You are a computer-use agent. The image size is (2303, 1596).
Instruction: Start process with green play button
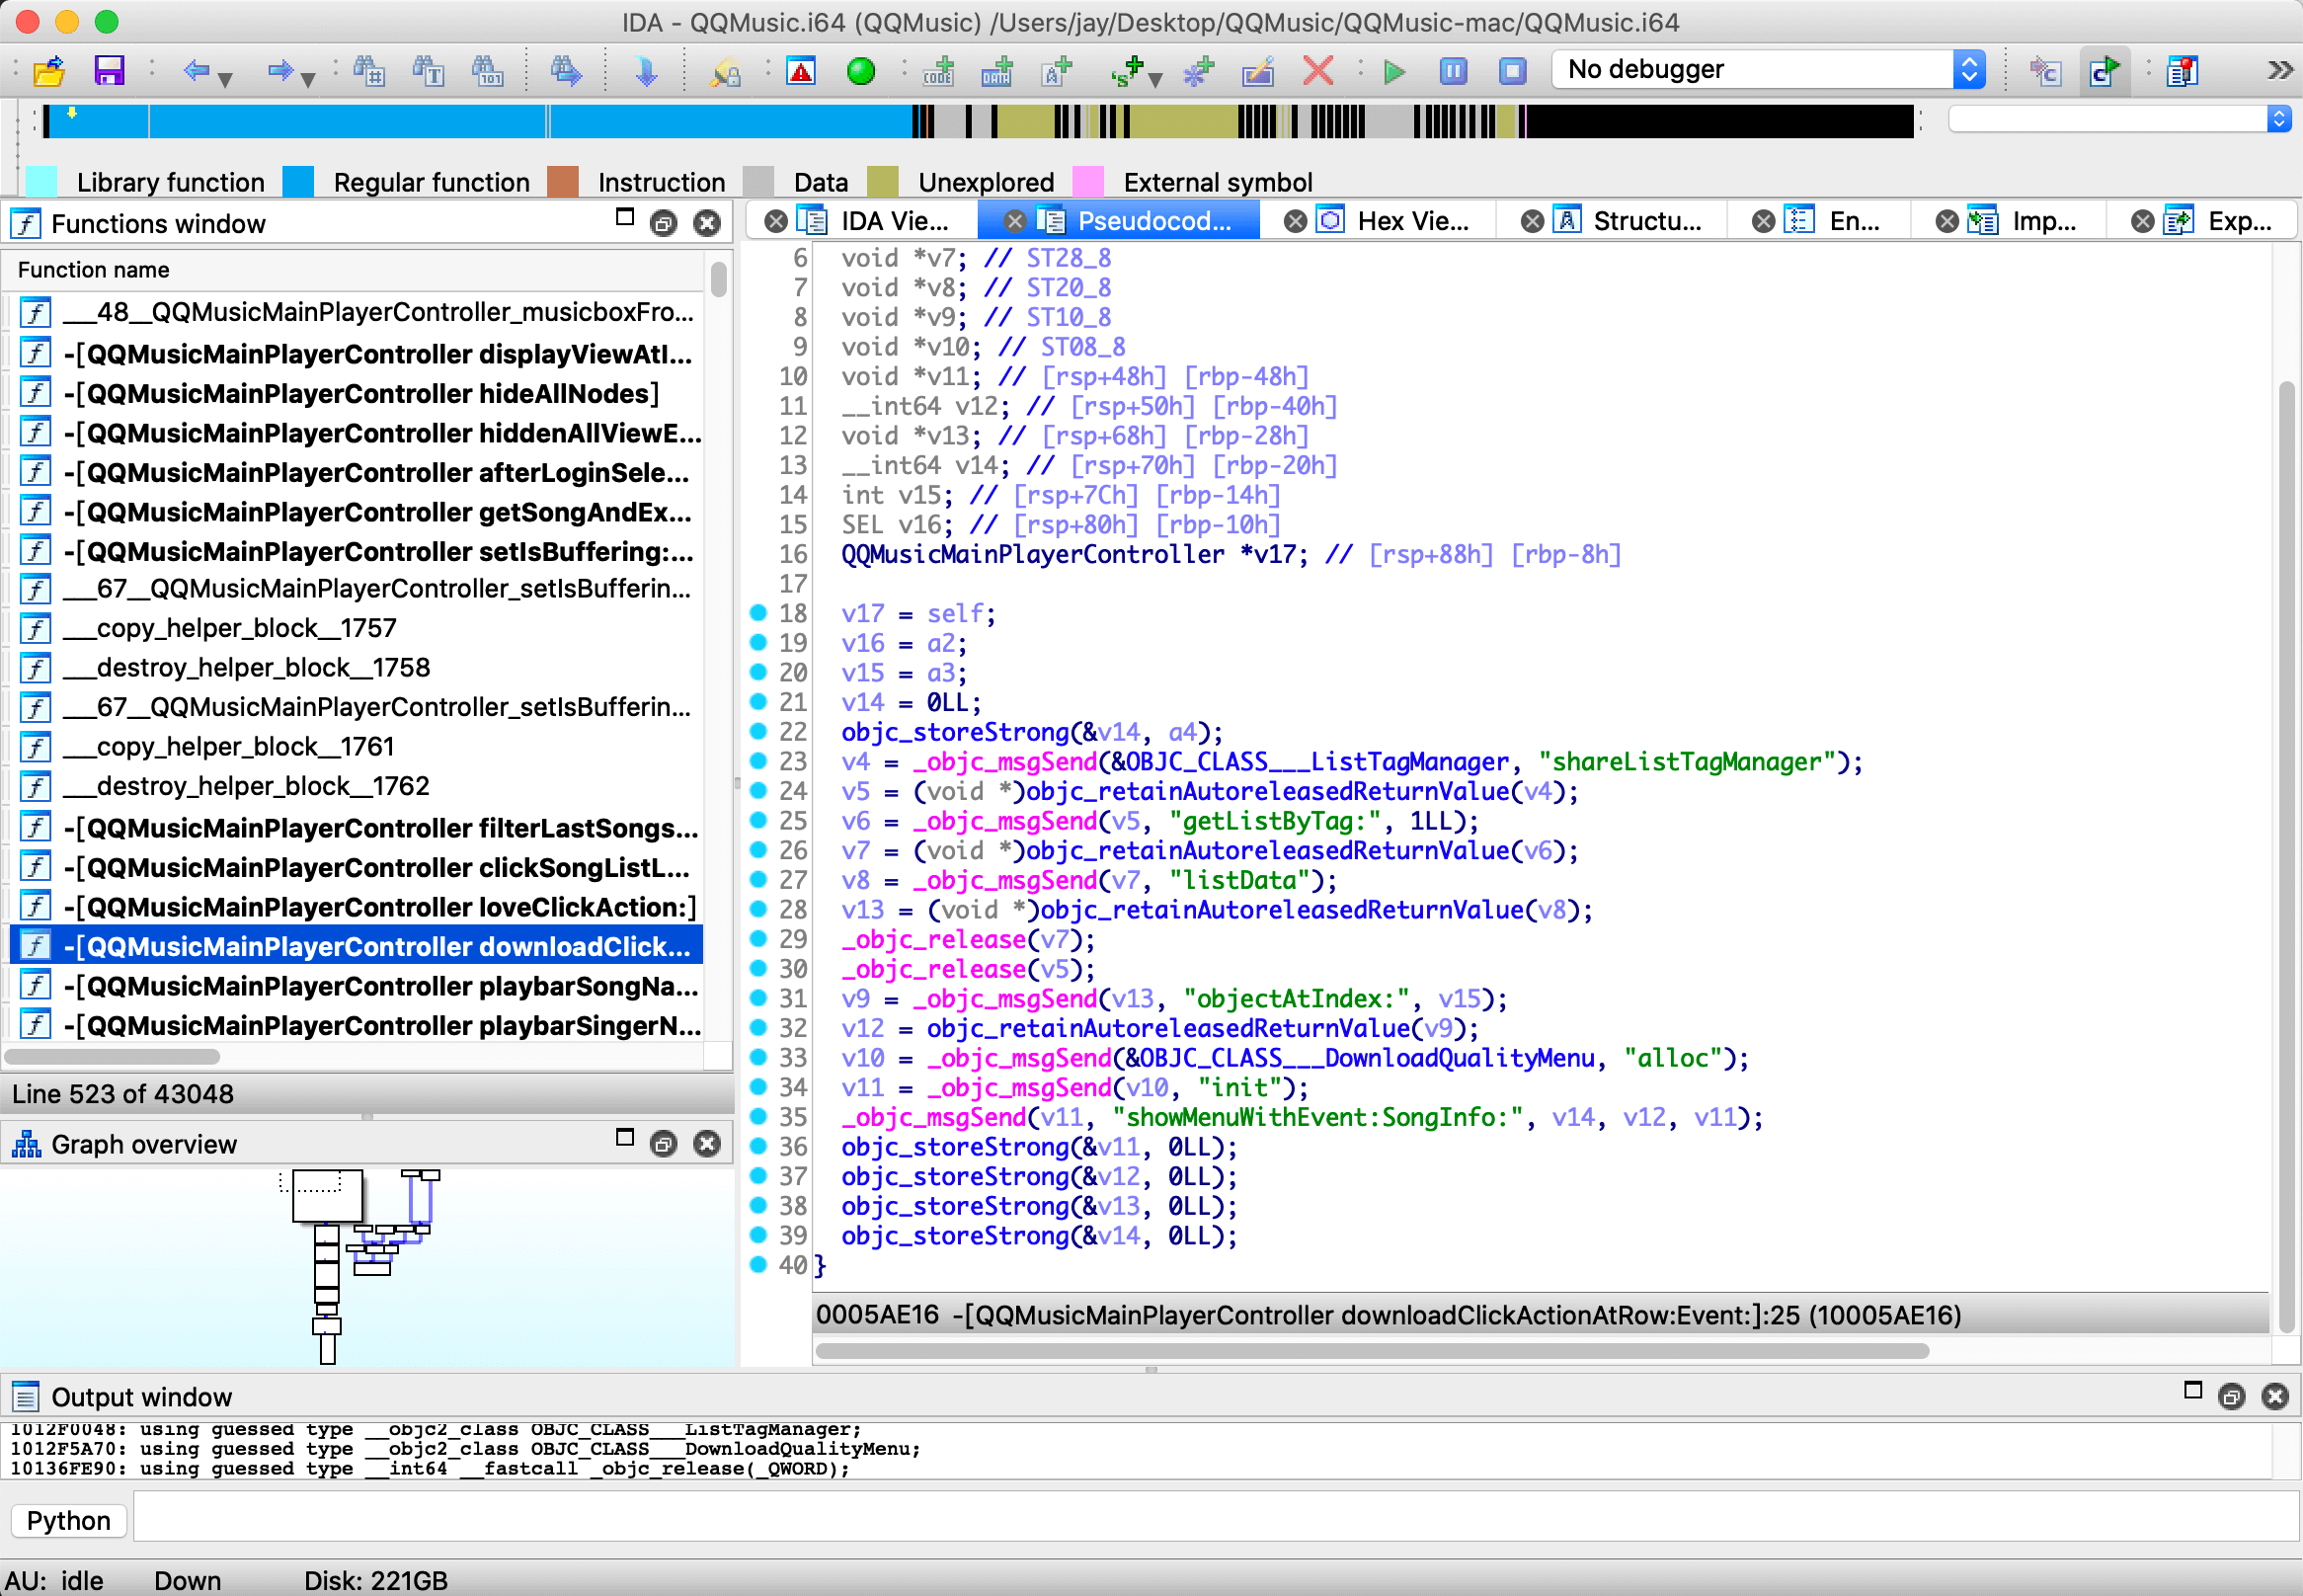tap(1394, 70)
